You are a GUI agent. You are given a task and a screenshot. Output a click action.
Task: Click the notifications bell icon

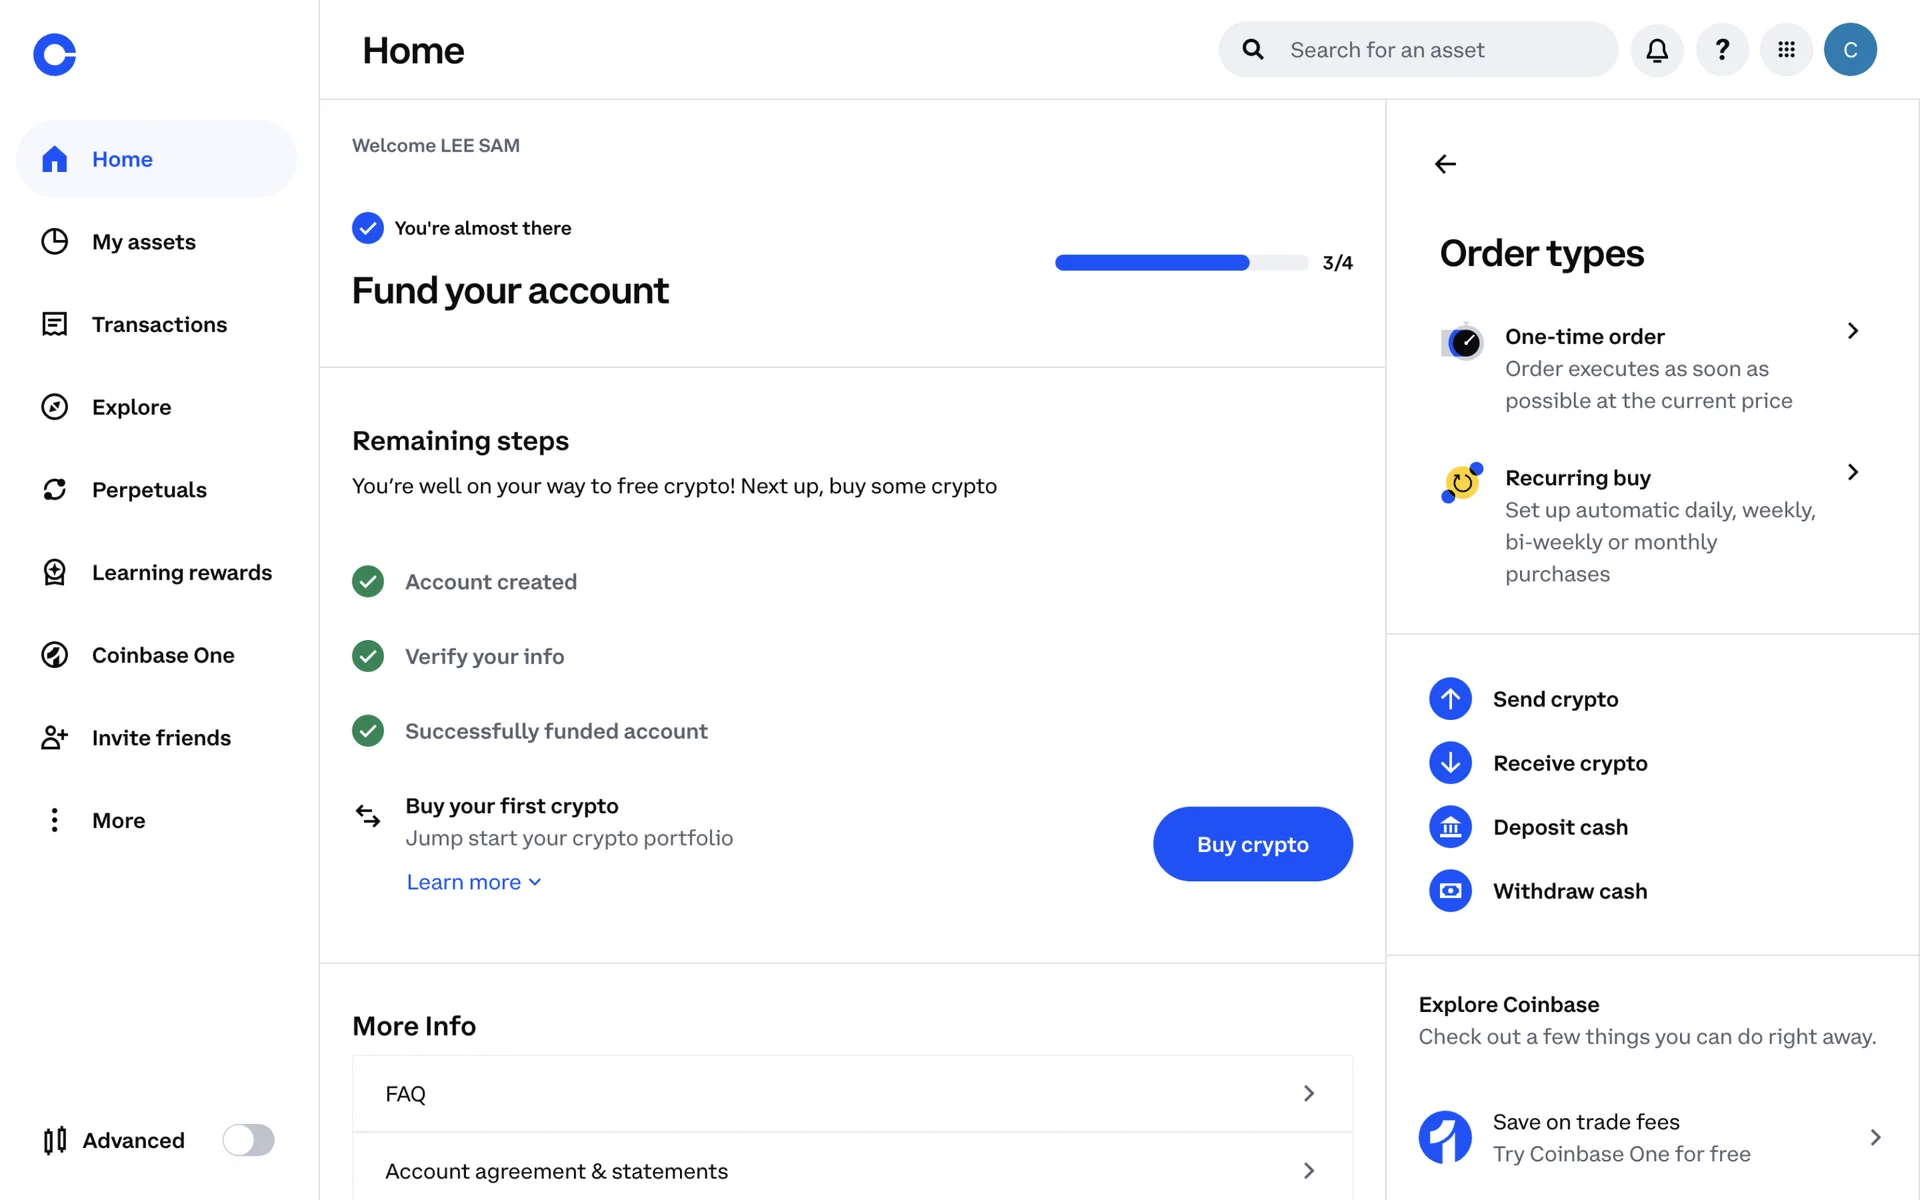pos(1657,50)
